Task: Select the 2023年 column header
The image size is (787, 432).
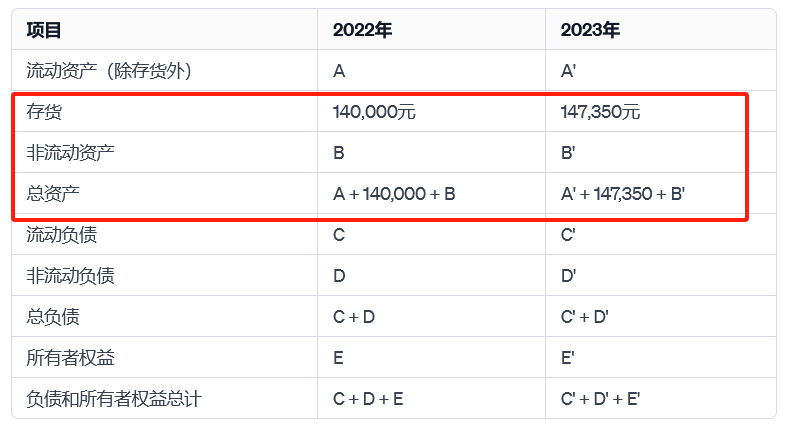Action: tap(590, 30)
